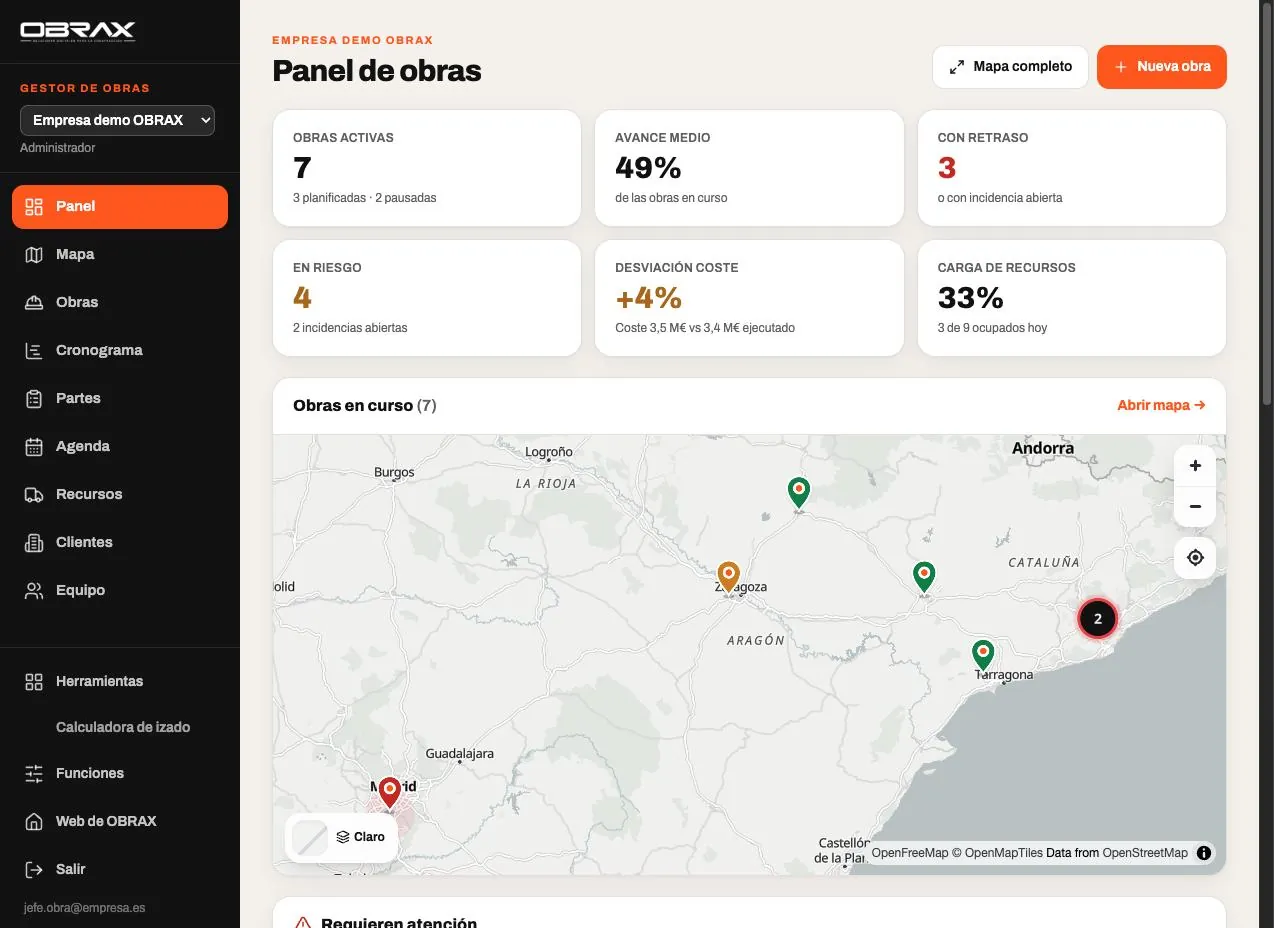
Task: Navigate to Agenda
Action: pos(120,446)
